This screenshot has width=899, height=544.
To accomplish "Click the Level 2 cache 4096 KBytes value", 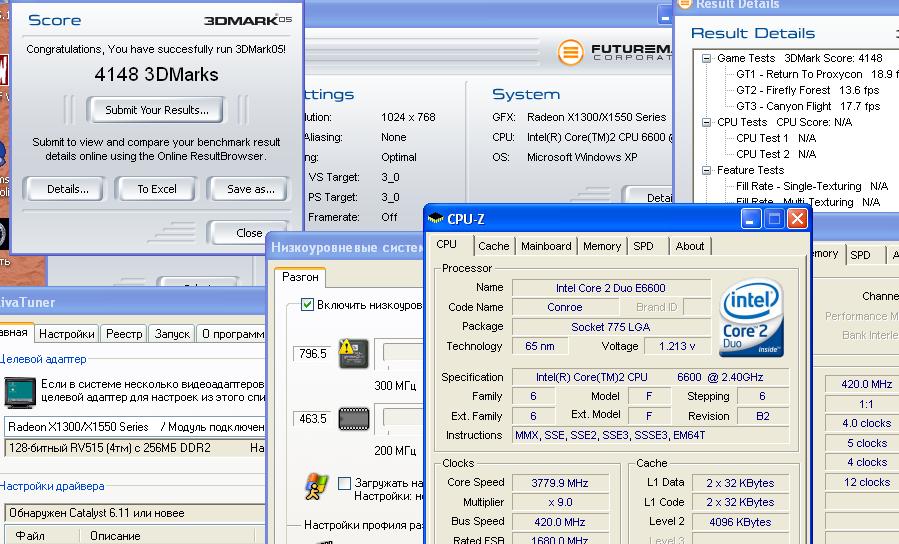I will point(740,522).
